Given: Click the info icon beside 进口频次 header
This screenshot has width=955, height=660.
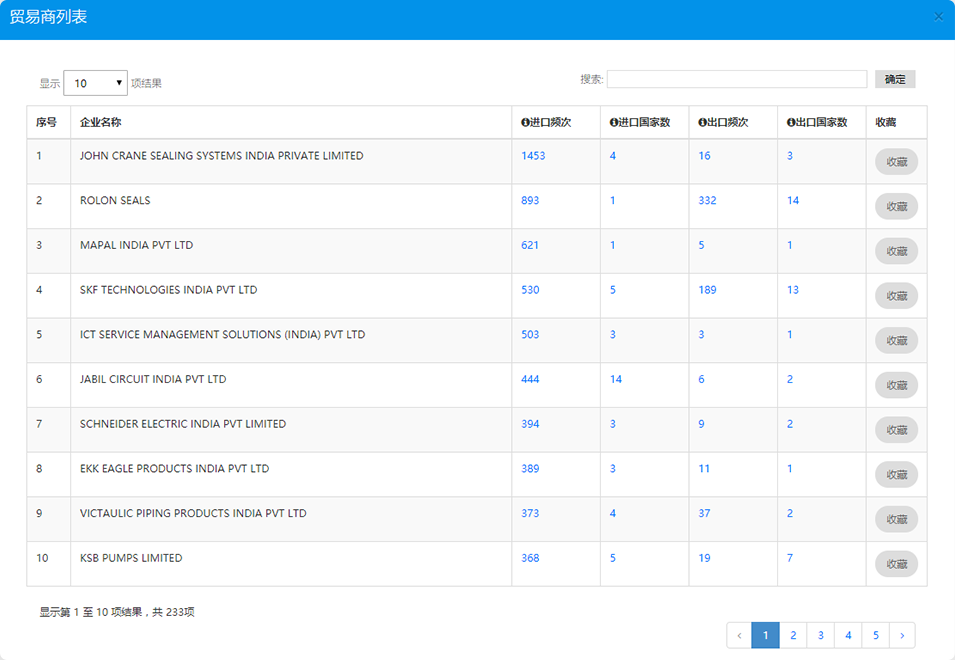Looking at the screenshot, I should [525, 122].
